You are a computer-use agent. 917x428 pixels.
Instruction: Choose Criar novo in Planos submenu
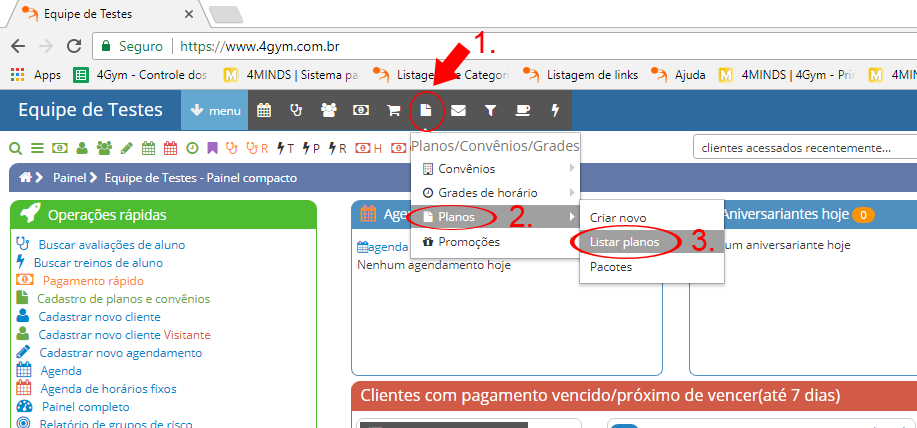[618, 217]
